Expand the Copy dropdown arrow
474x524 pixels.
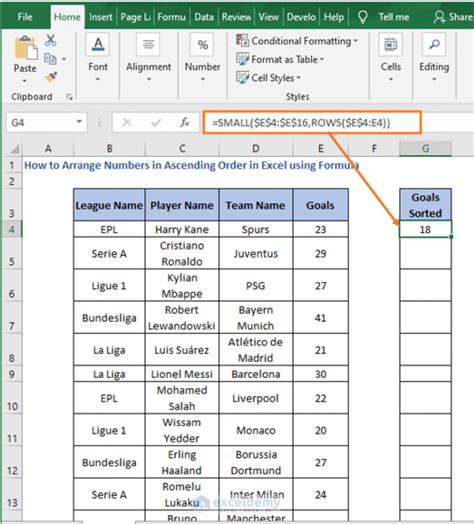coord(64,59)
